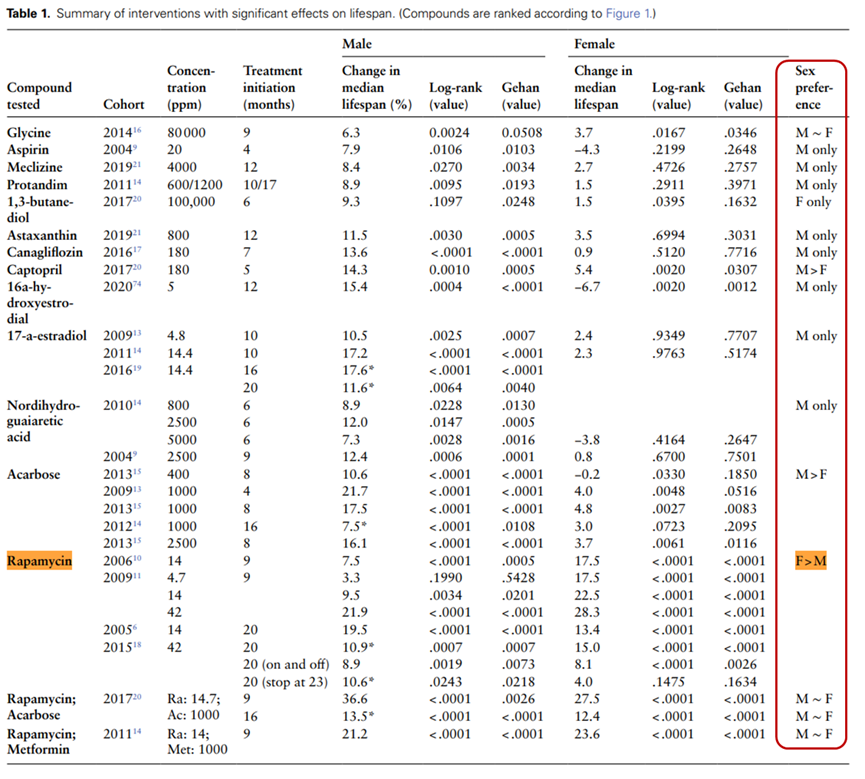Open the Rapamycin 2015 cohort citation 18
Viewport: 865px width, 779px height.
pyautogui.click(x=135, y=645)
